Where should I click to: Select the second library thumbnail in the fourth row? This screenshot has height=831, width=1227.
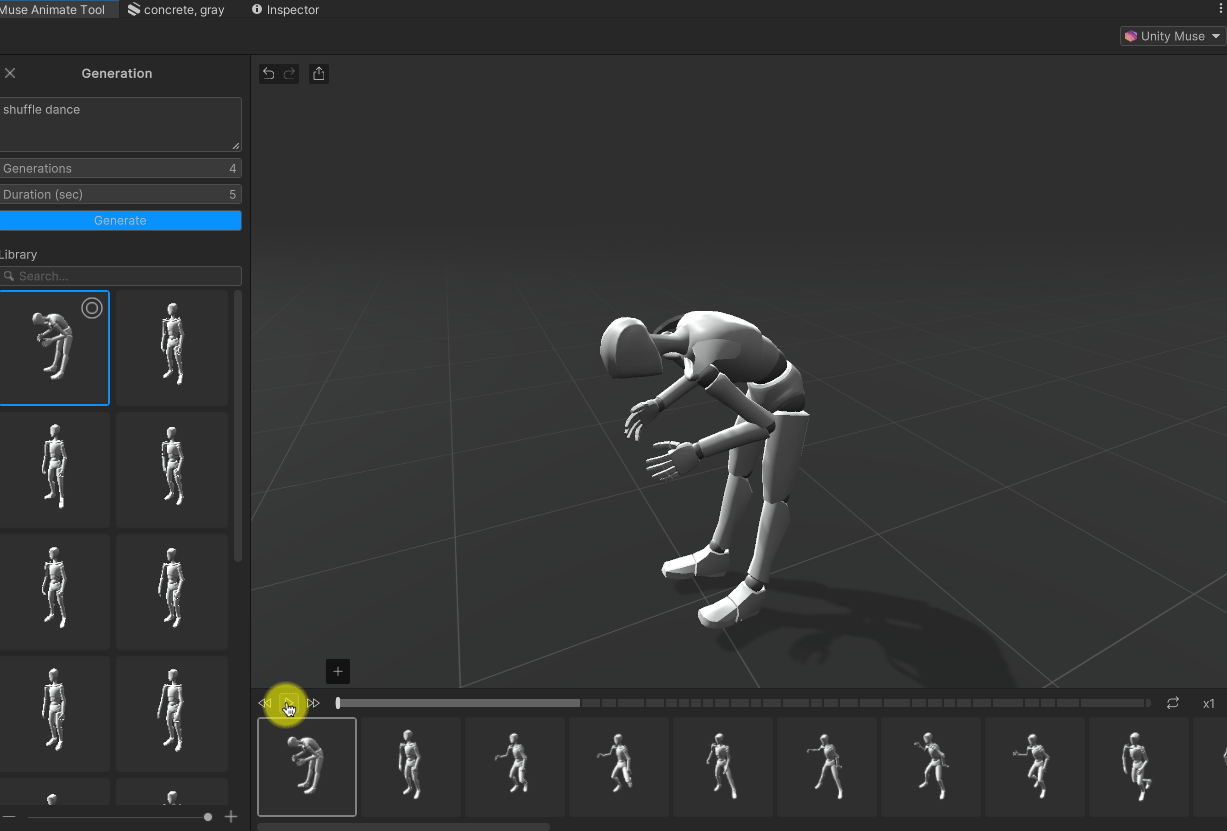[172, 713]
